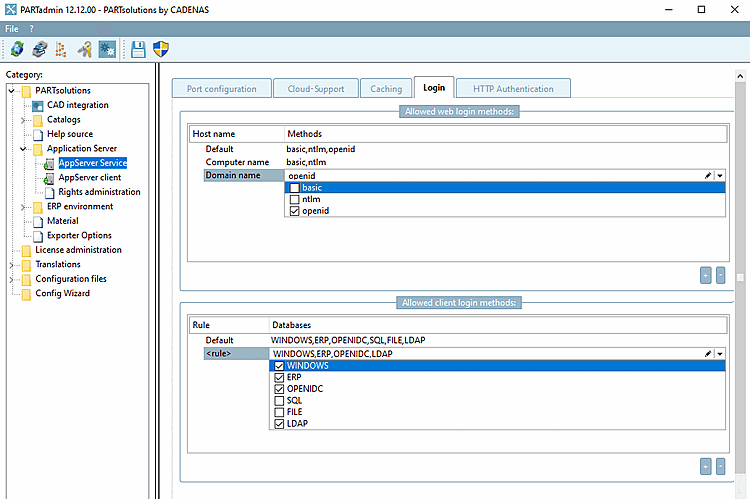Screen dimensions: 750x499
Task: Click the floppy disk save icon
Action: [x=138, y=49]
